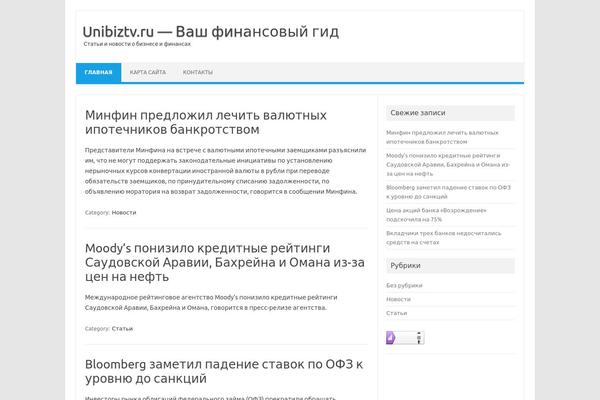Screen dimensions: 600x400
Task: Open article headline 'Минфин предложил лечить валютных ипотечников'
Action: 206,122
